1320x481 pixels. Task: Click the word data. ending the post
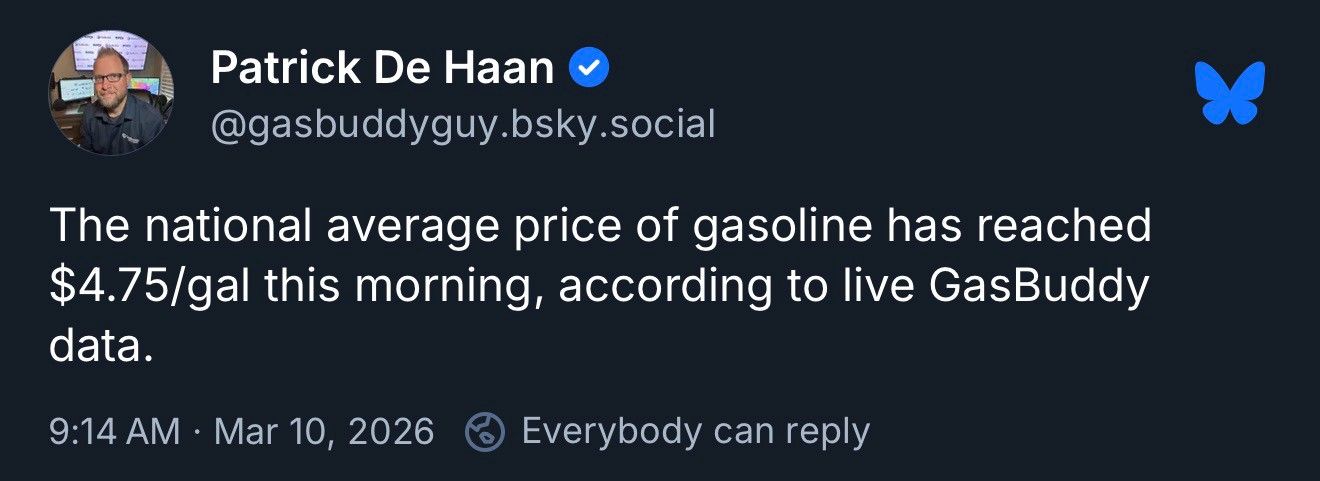tap(103, 346)
